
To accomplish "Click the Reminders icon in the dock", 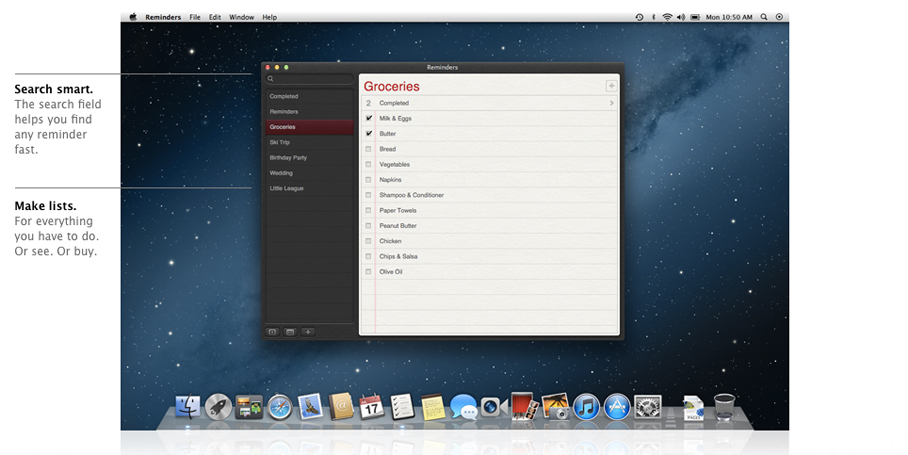I will pyautogui.click(x=402, y=406).
